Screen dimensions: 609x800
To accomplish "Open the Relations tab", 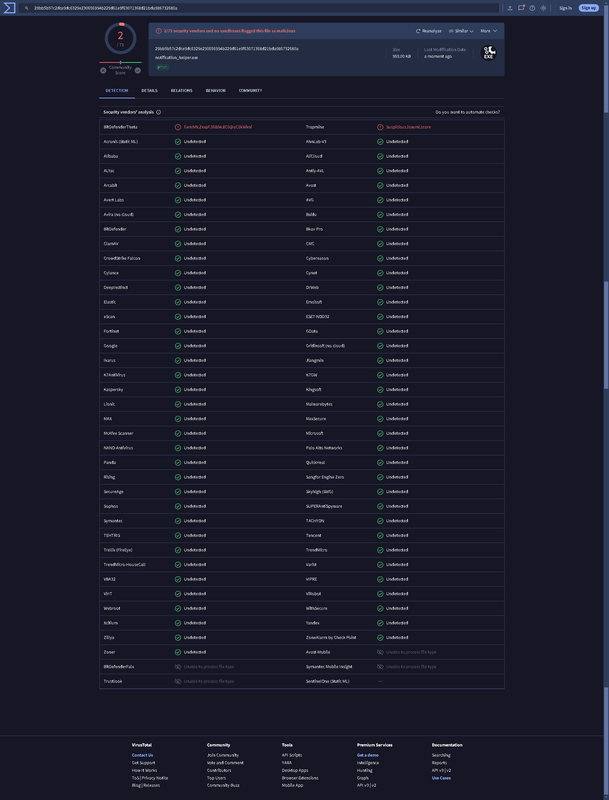I will click(x=182, y=91).
